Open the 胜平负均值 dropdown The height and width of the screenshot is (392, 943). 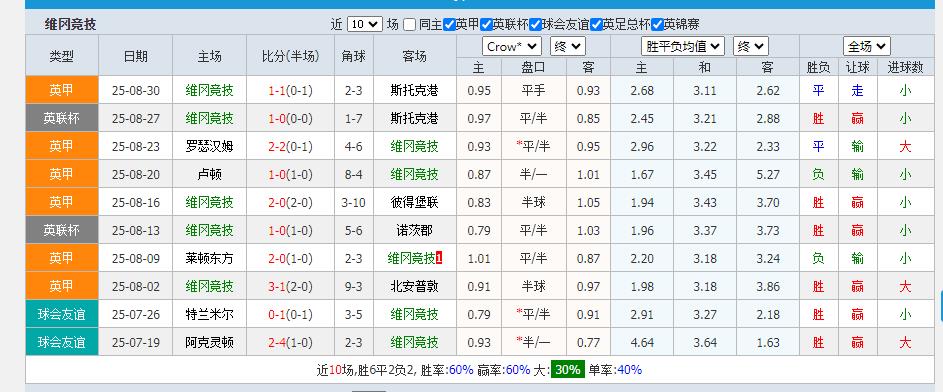[683, 46]
